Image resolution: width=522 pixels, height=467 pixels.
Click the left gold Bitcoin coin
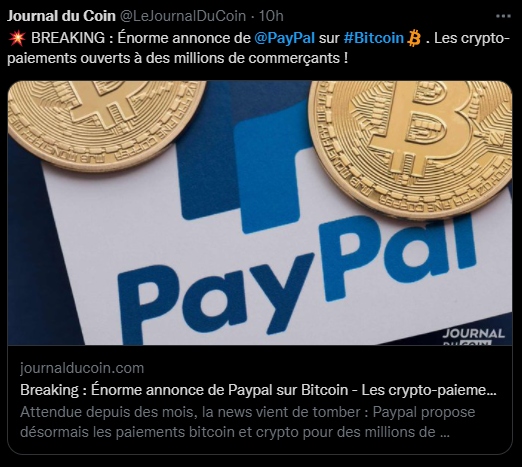106,123
